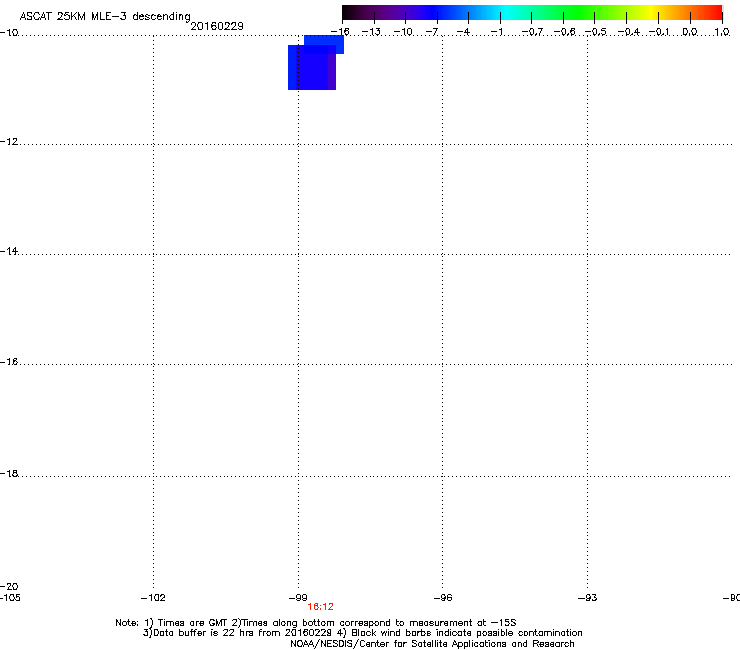Click the color scale label -7
Screen dimensions: 740x650
(x=432, y=32)
